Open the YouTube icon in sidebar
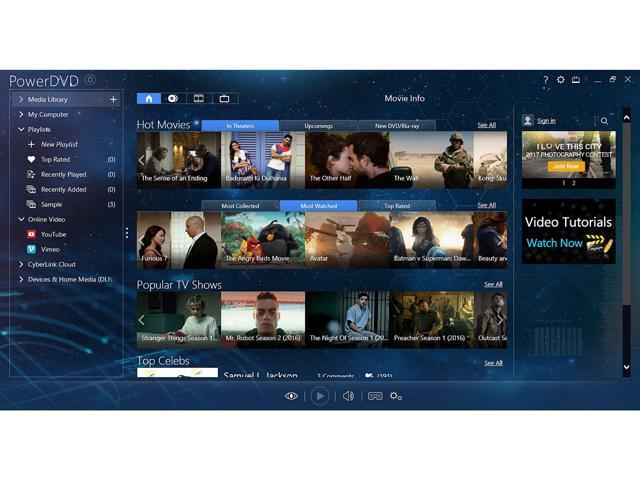640x480 pixels. click(31, 234)
